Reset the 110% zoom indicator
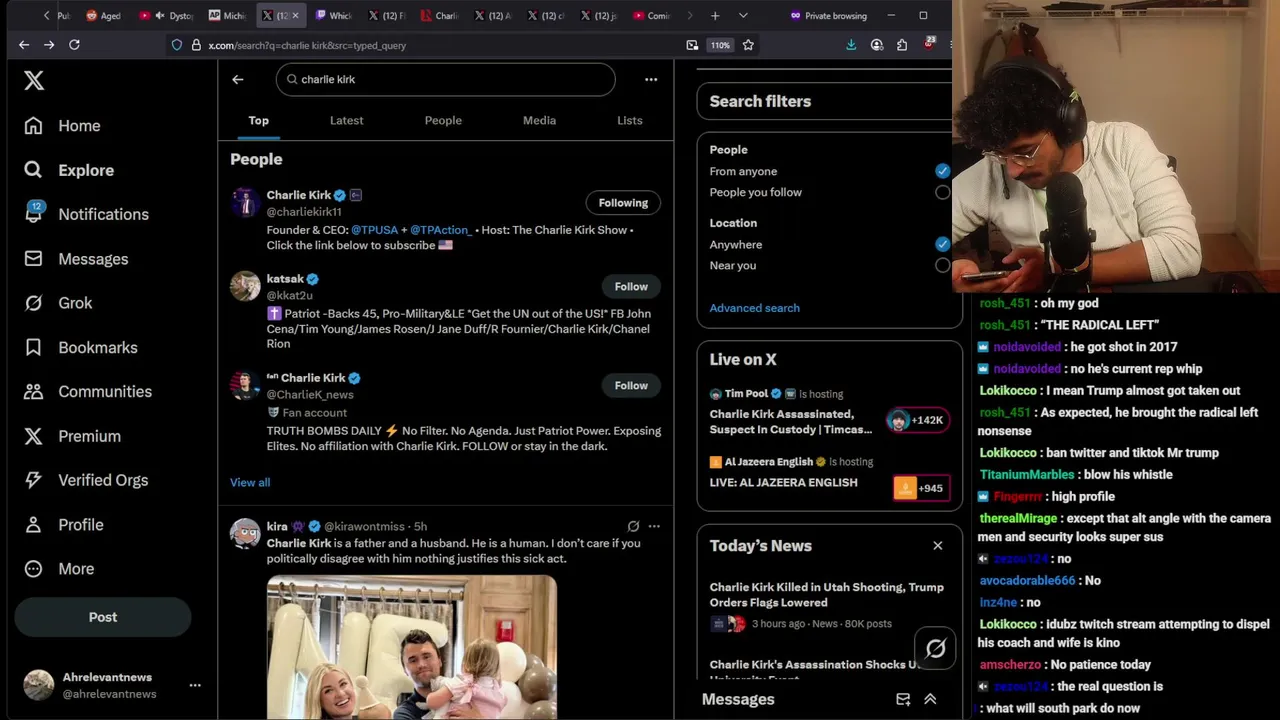 pos(720,45)
